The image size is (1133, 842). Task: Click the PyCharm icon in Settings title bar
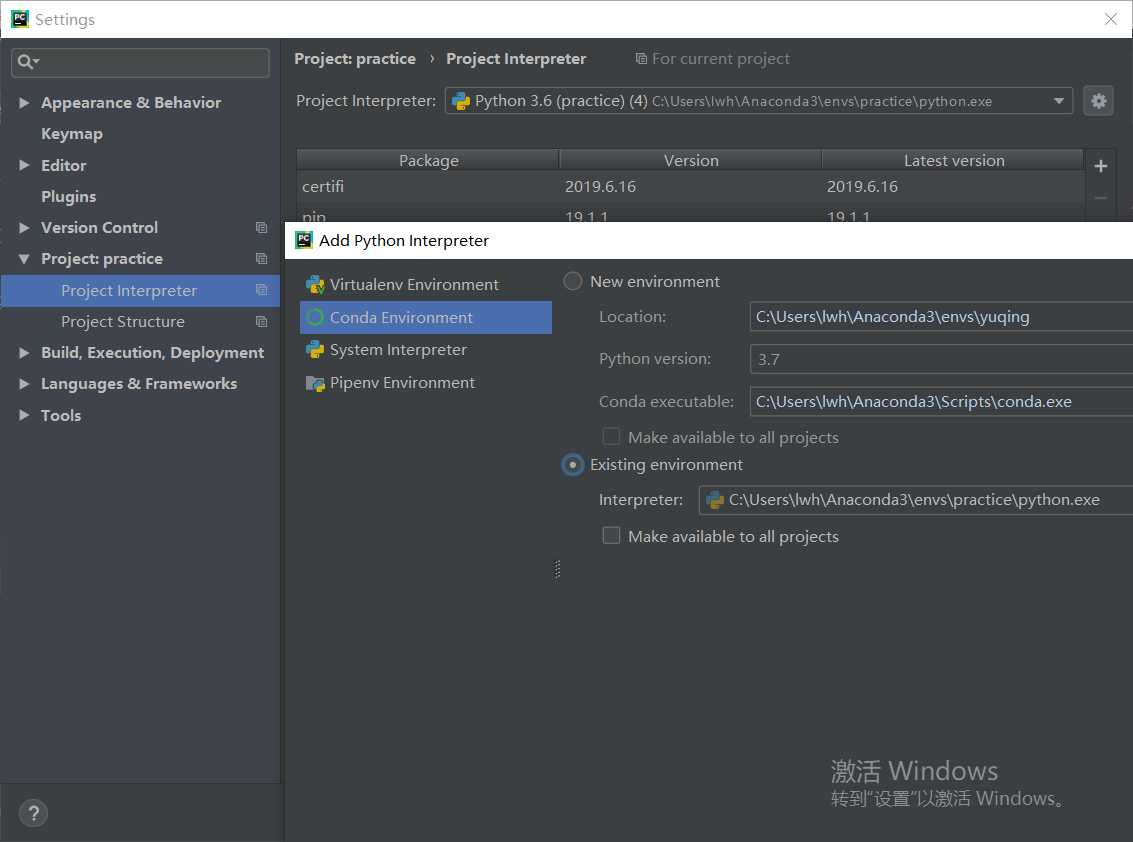pos(20,19)
